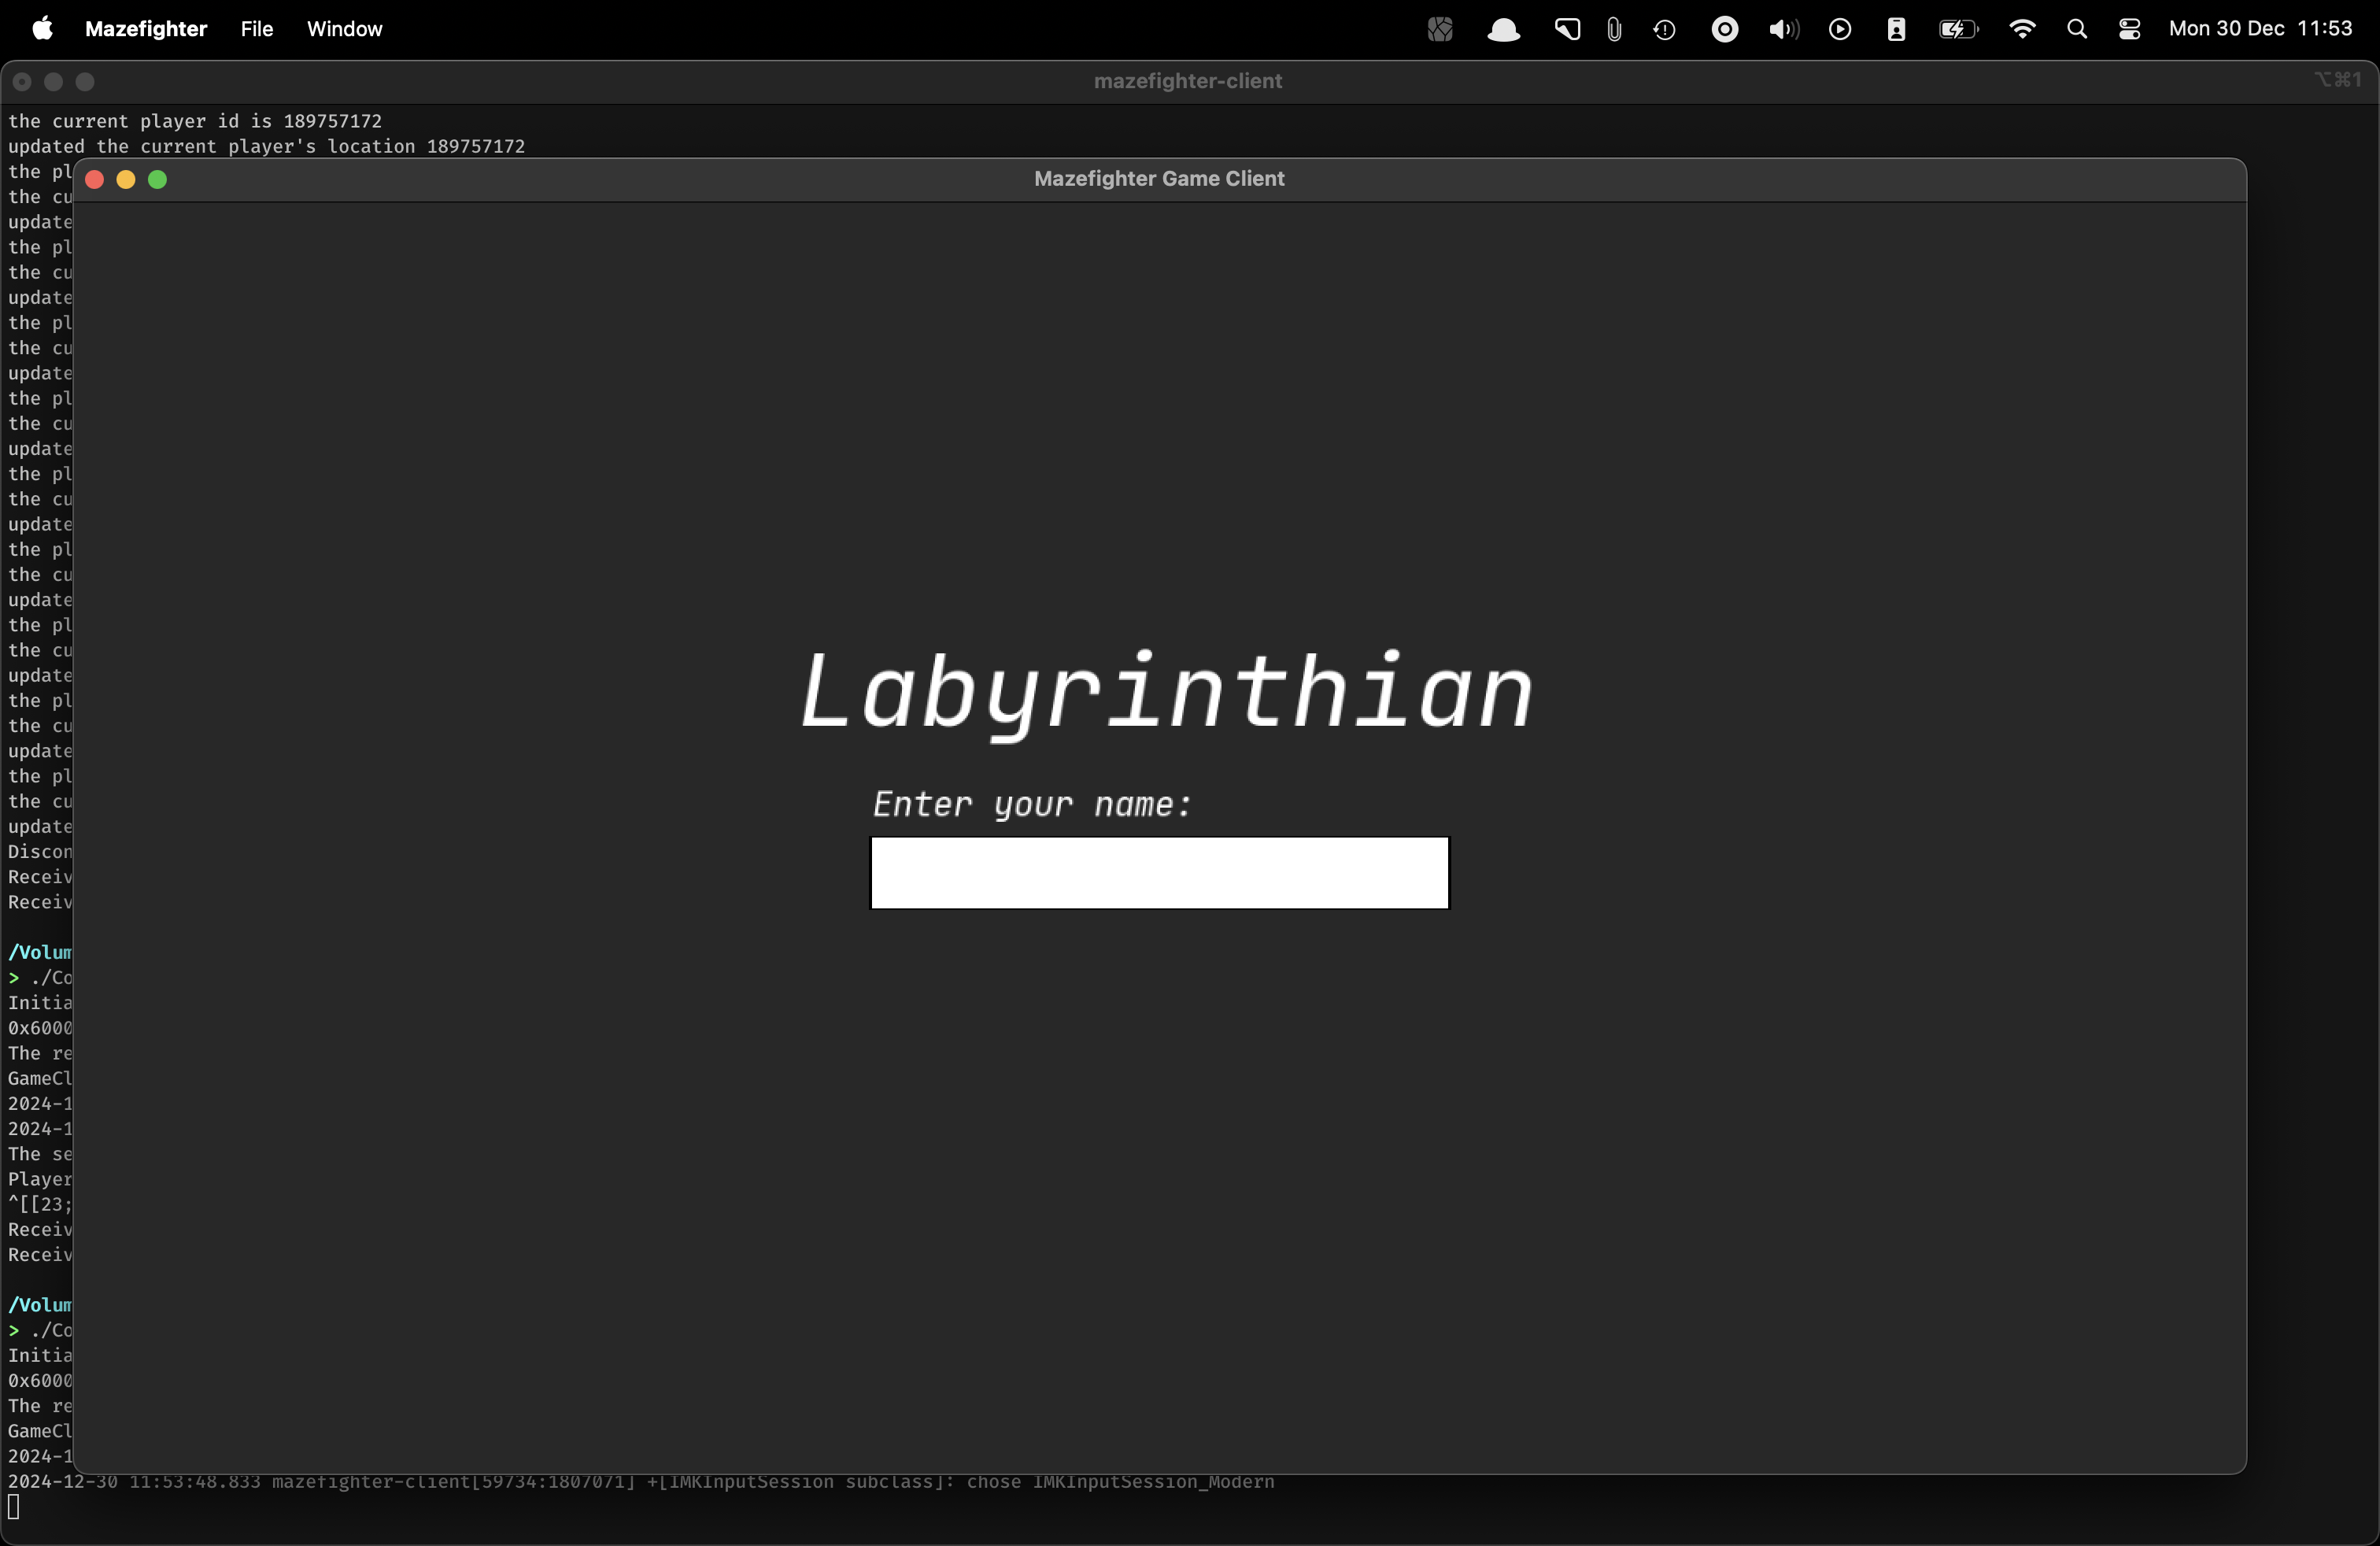
Task: Open Spotlight search magnifier
Action: click(x=2077, y=30)
